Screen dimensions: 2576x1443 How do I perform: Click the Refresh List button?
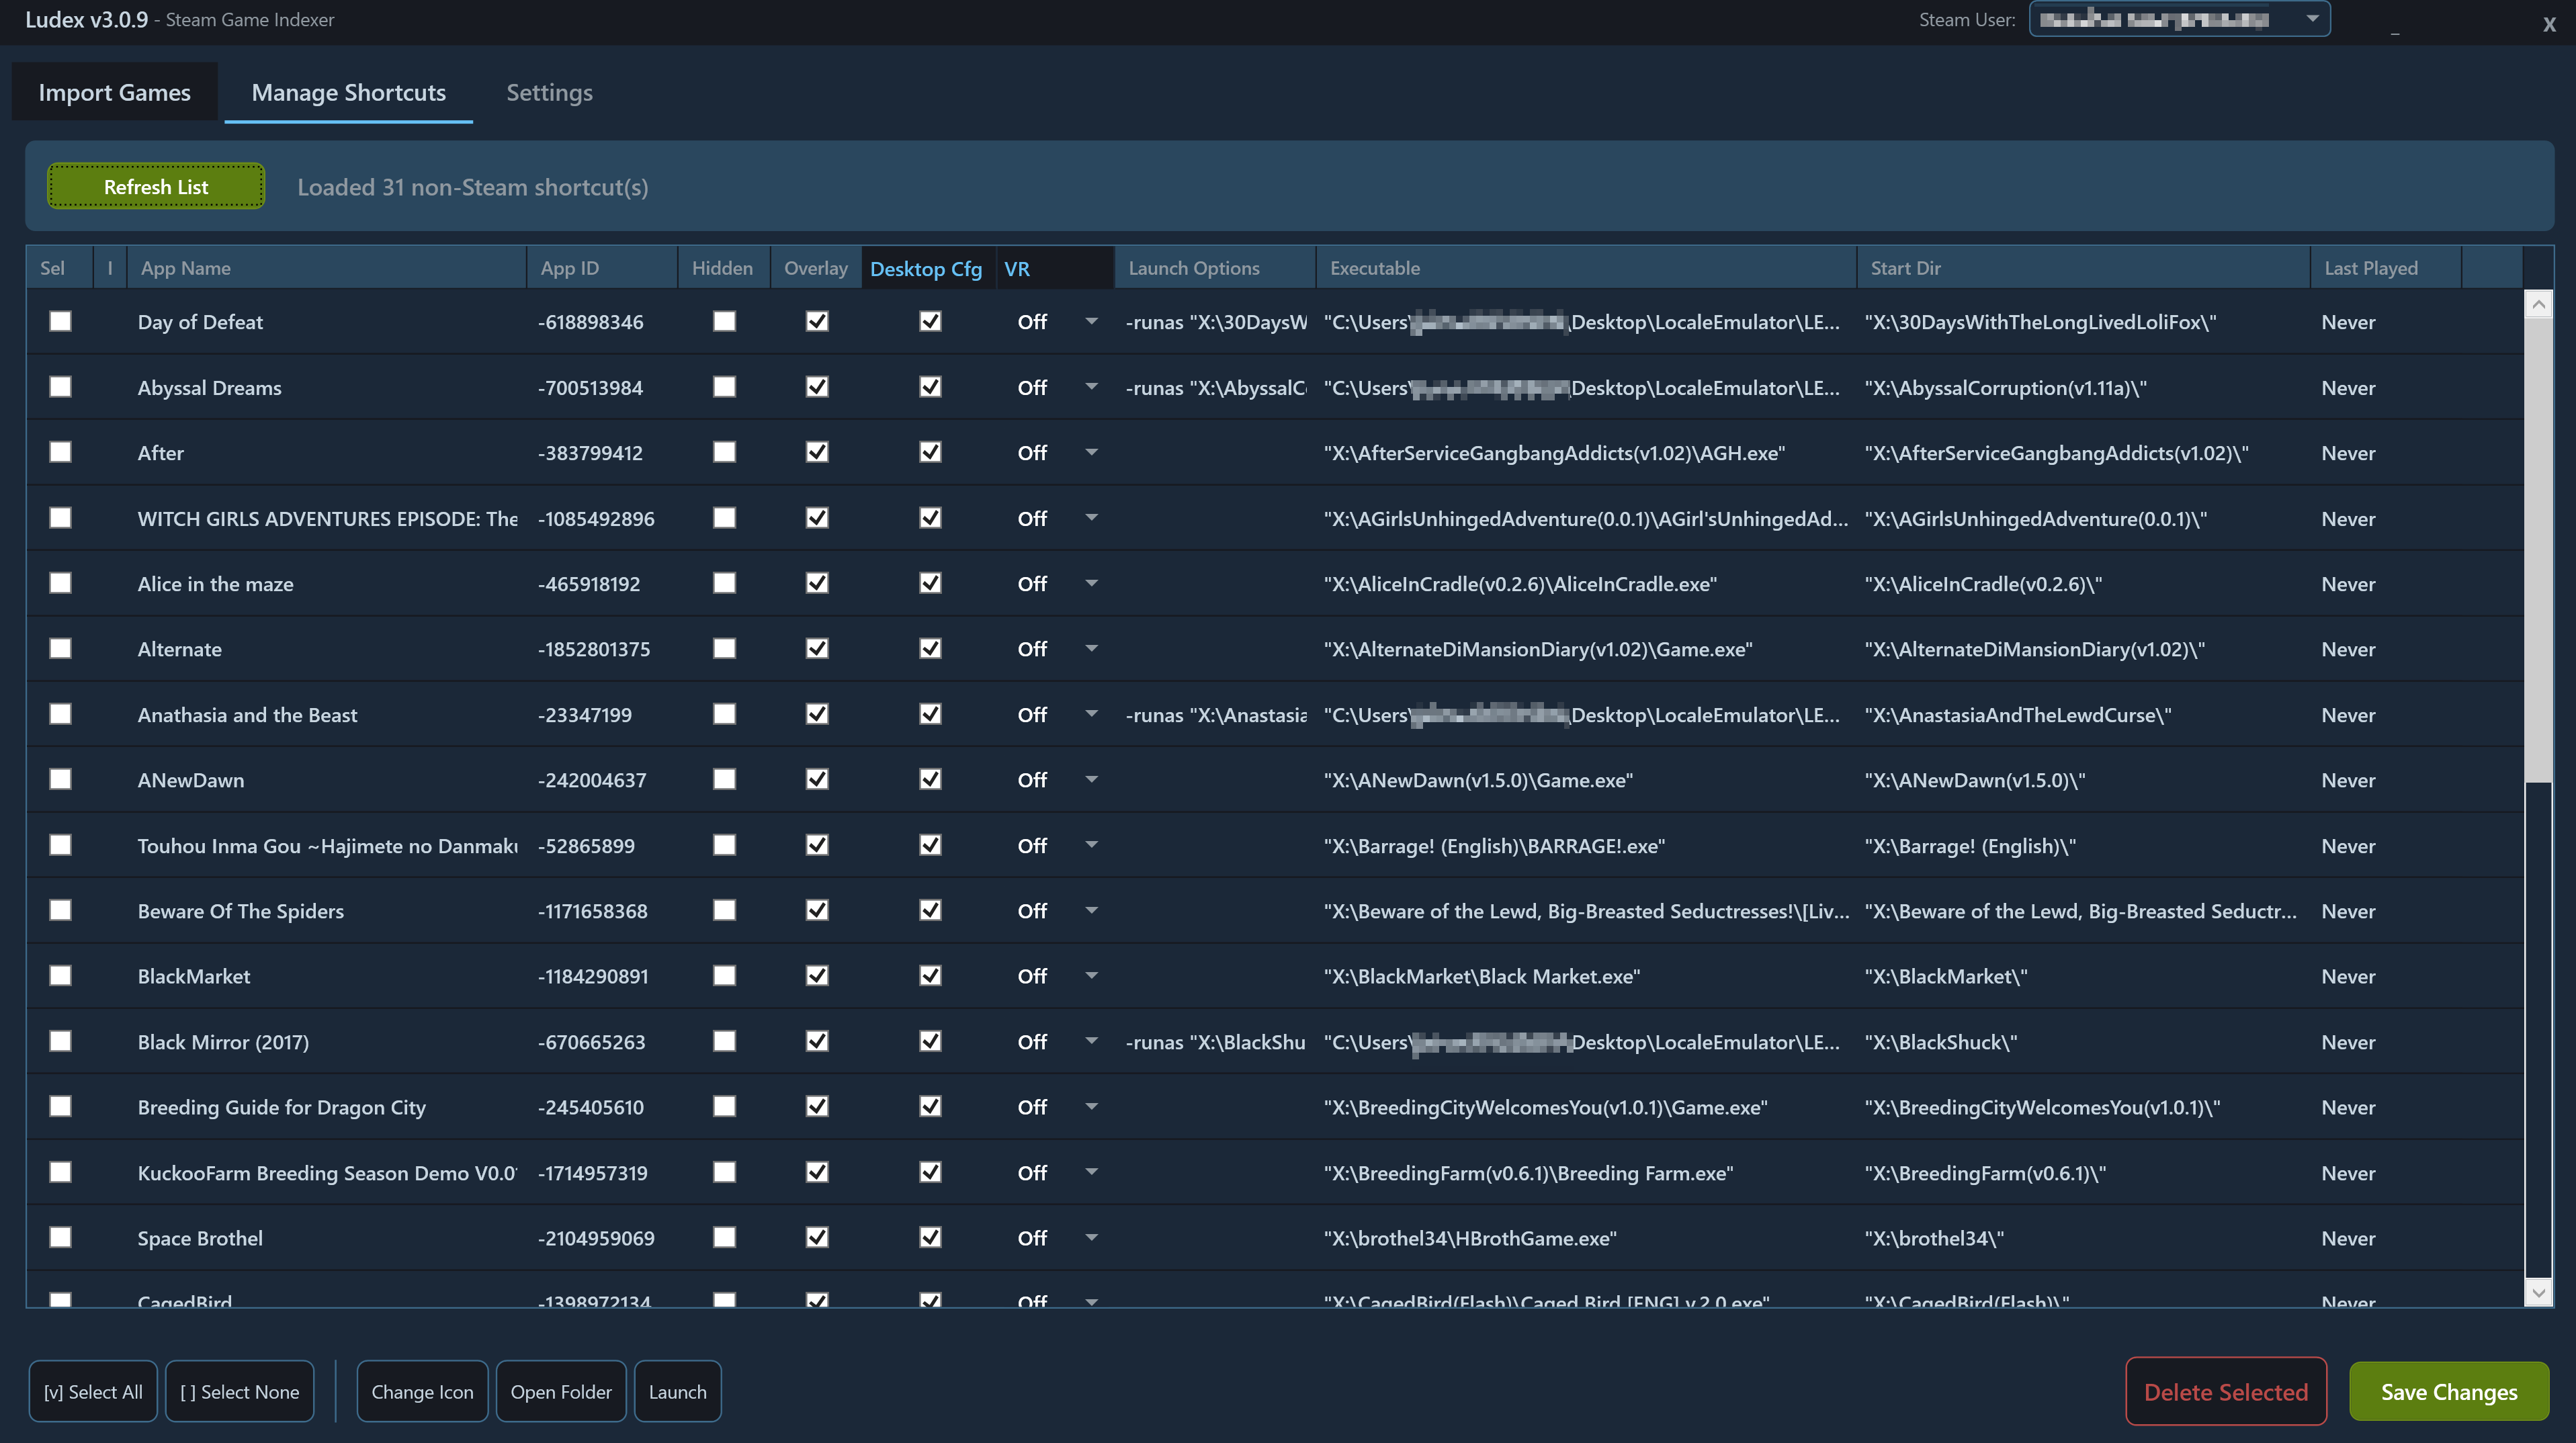coord(156,187)
